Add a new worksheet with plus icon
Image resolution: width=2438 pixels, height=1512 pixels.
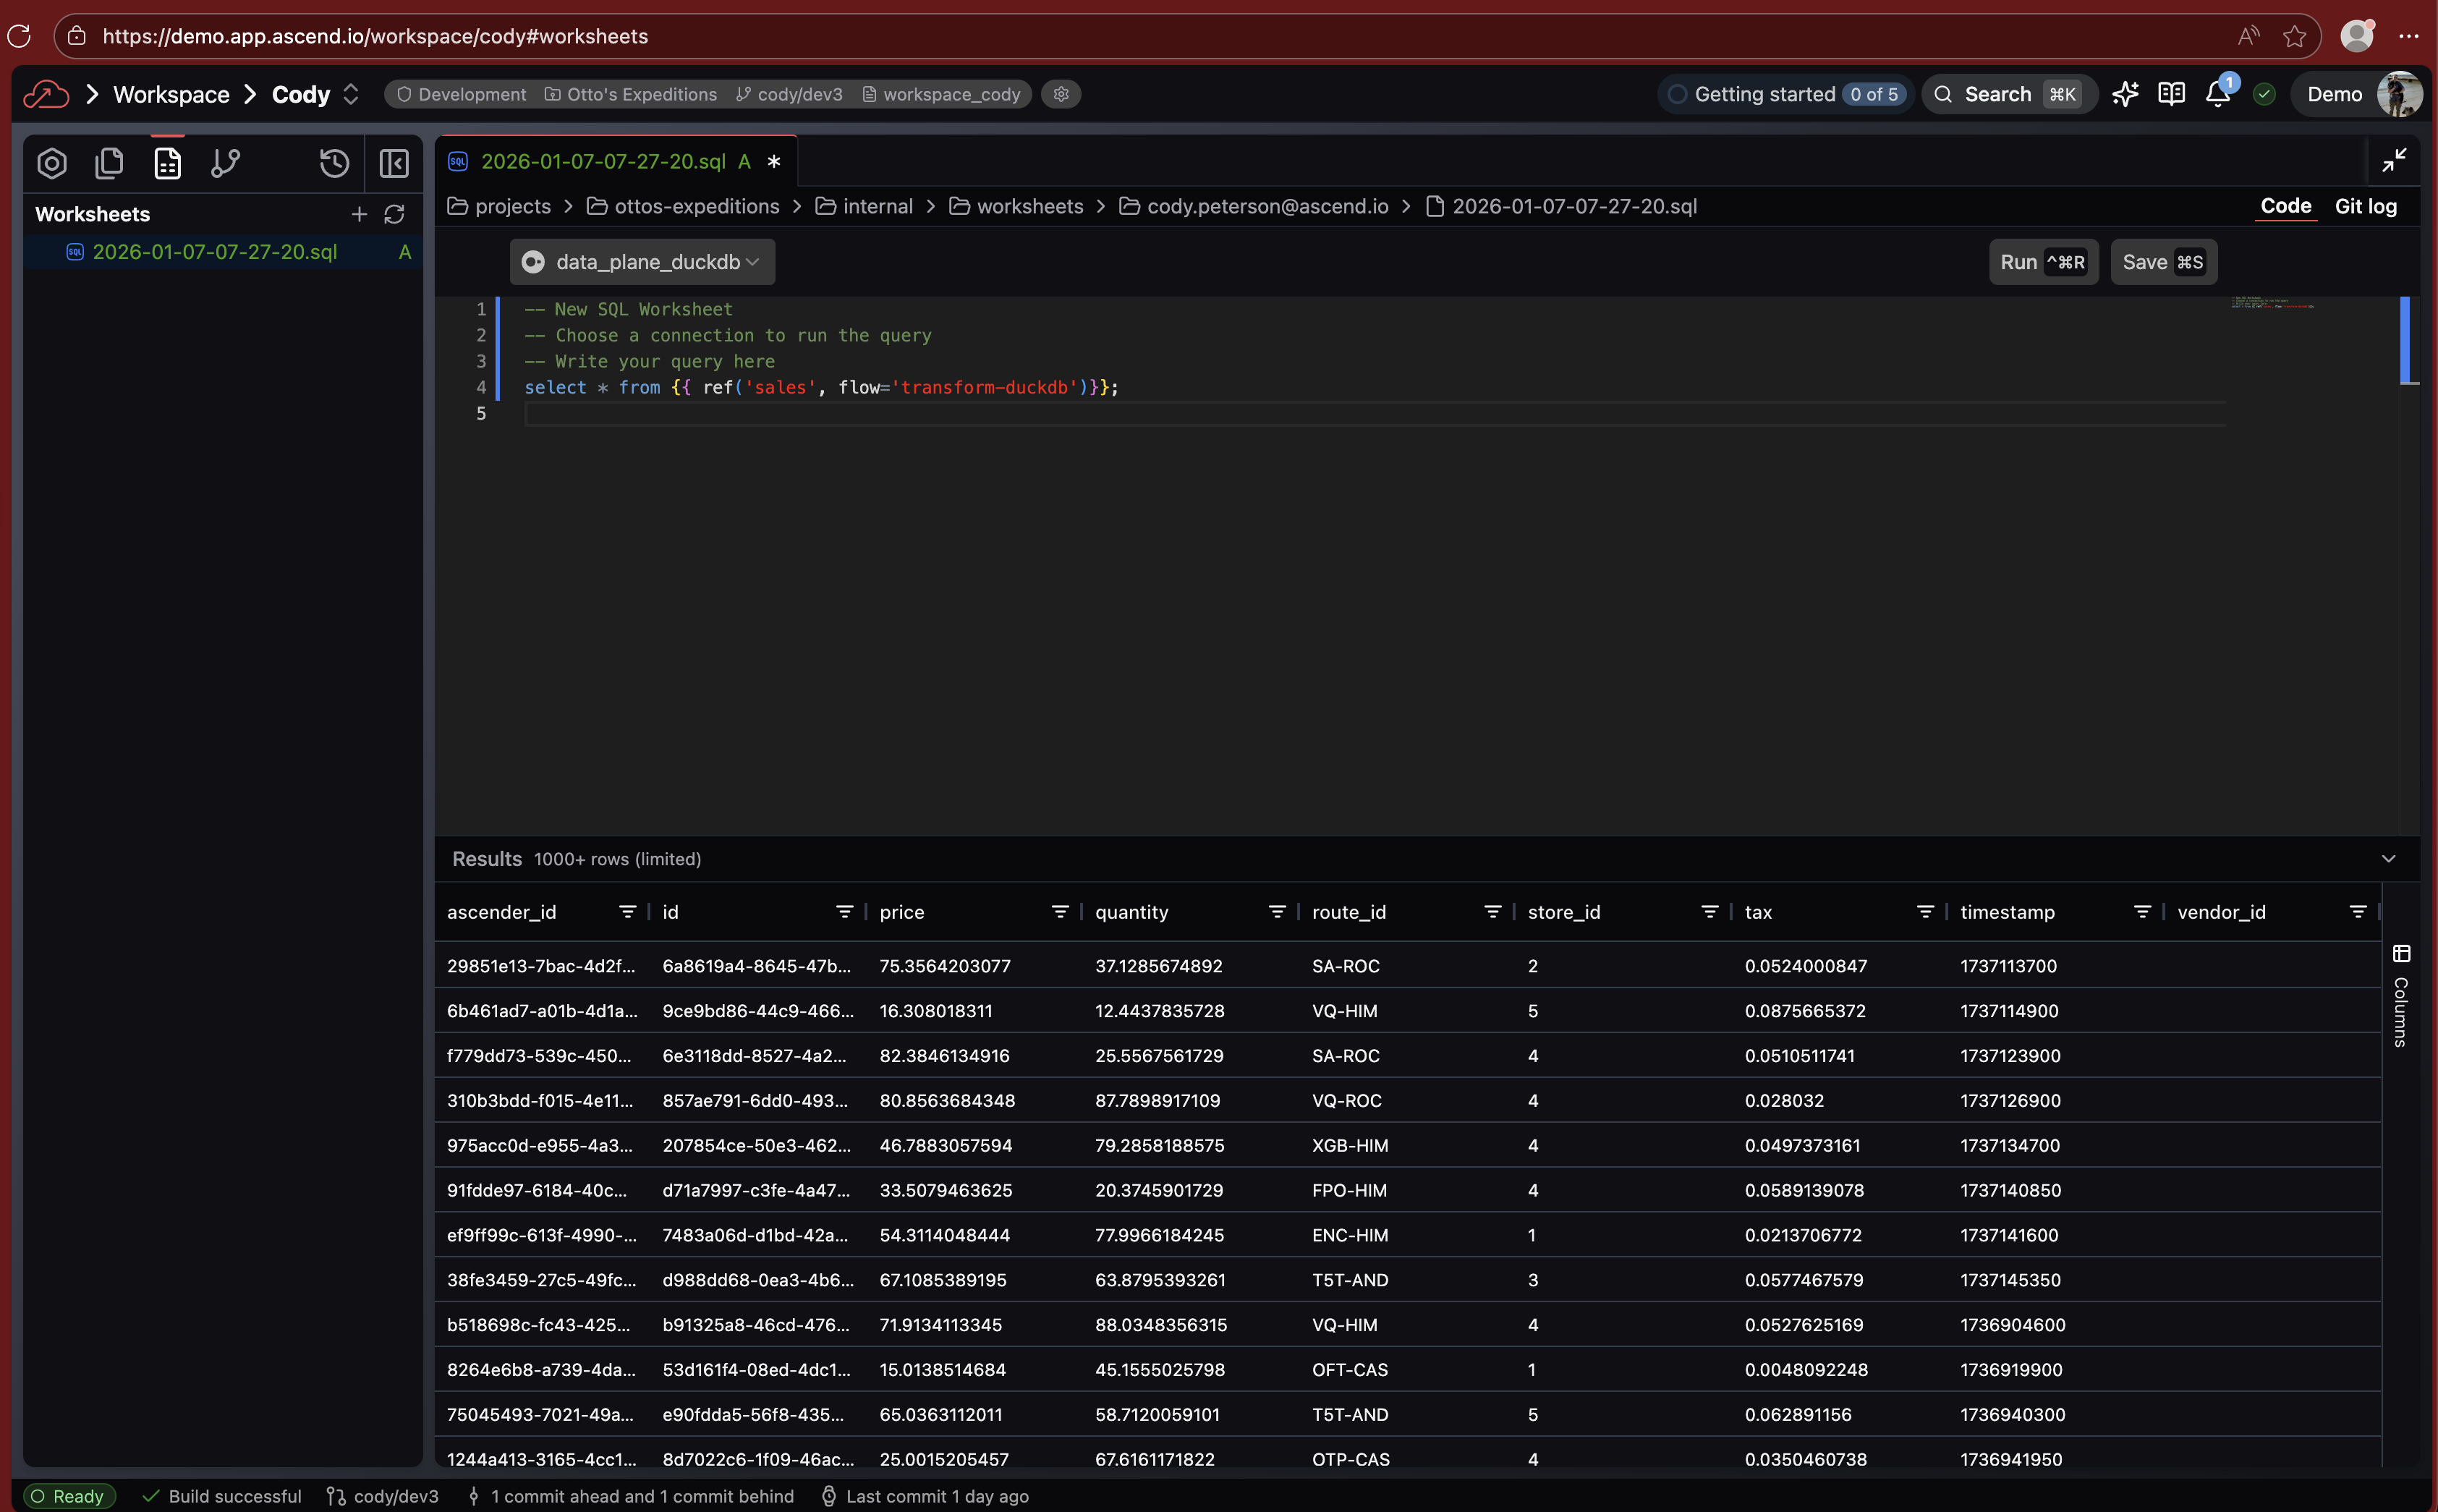pyautogui.click(x=359, y=214)
